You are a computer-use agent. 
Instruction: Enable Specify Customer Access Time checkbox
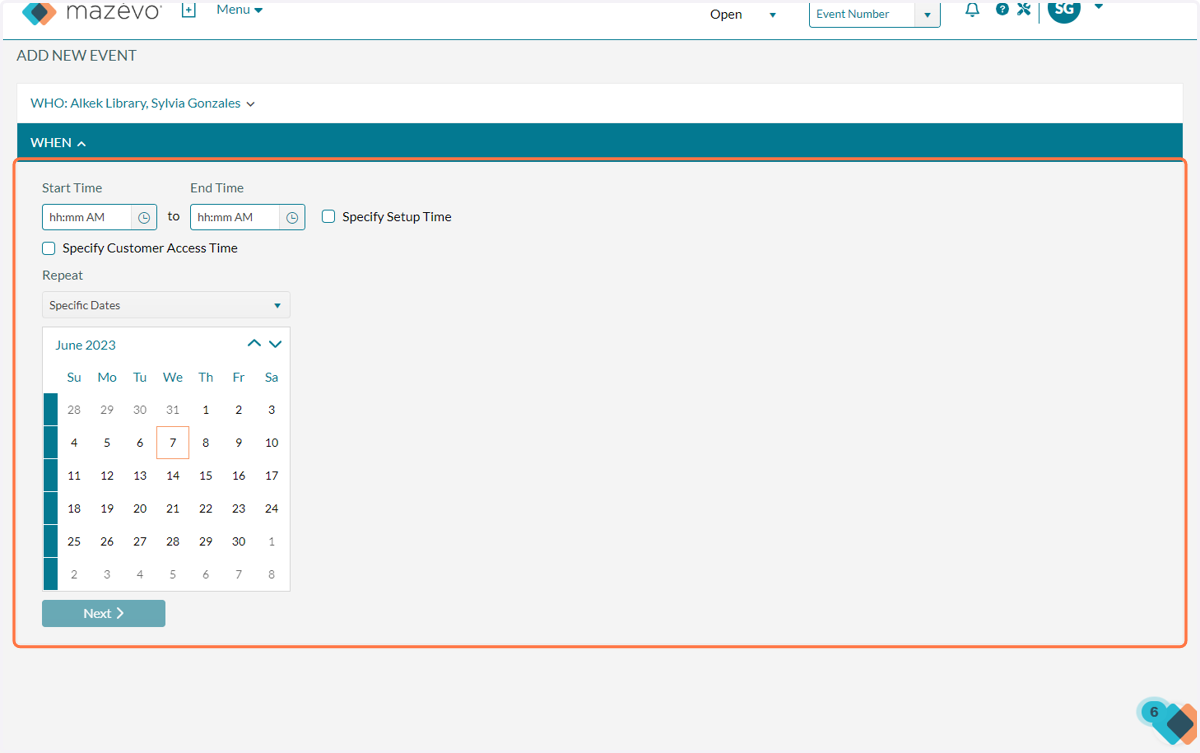point(48,248)
